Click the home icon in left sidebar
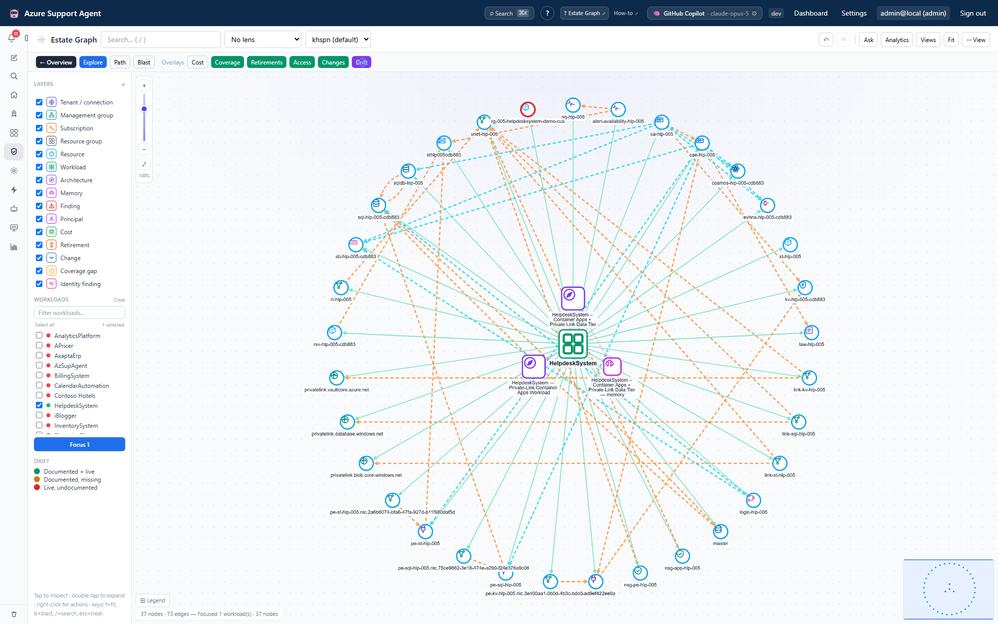998x624 pixels. coord(13,95)
